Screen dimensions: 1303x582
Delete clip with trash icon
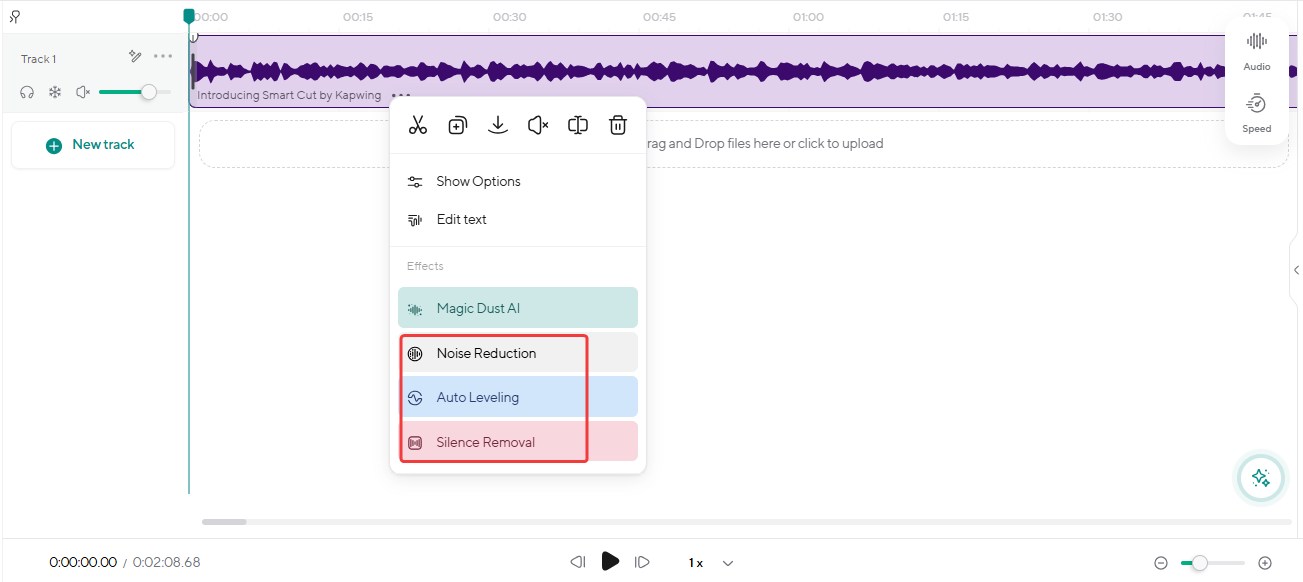[618, 125]
